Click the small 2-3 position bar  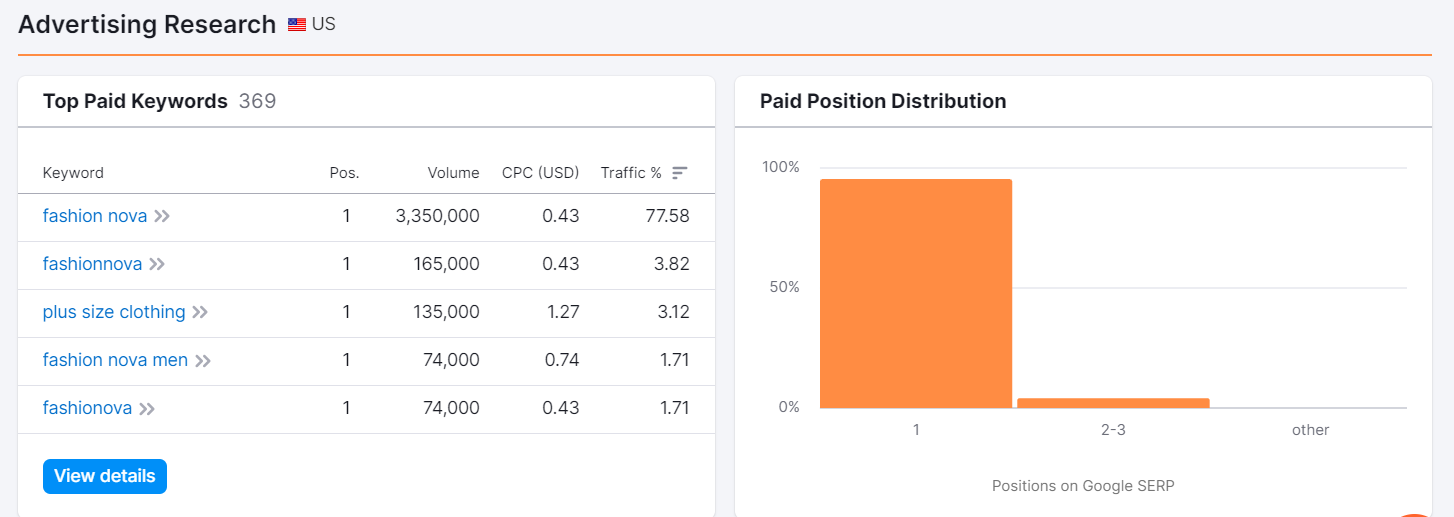[x=1113, y=403]
